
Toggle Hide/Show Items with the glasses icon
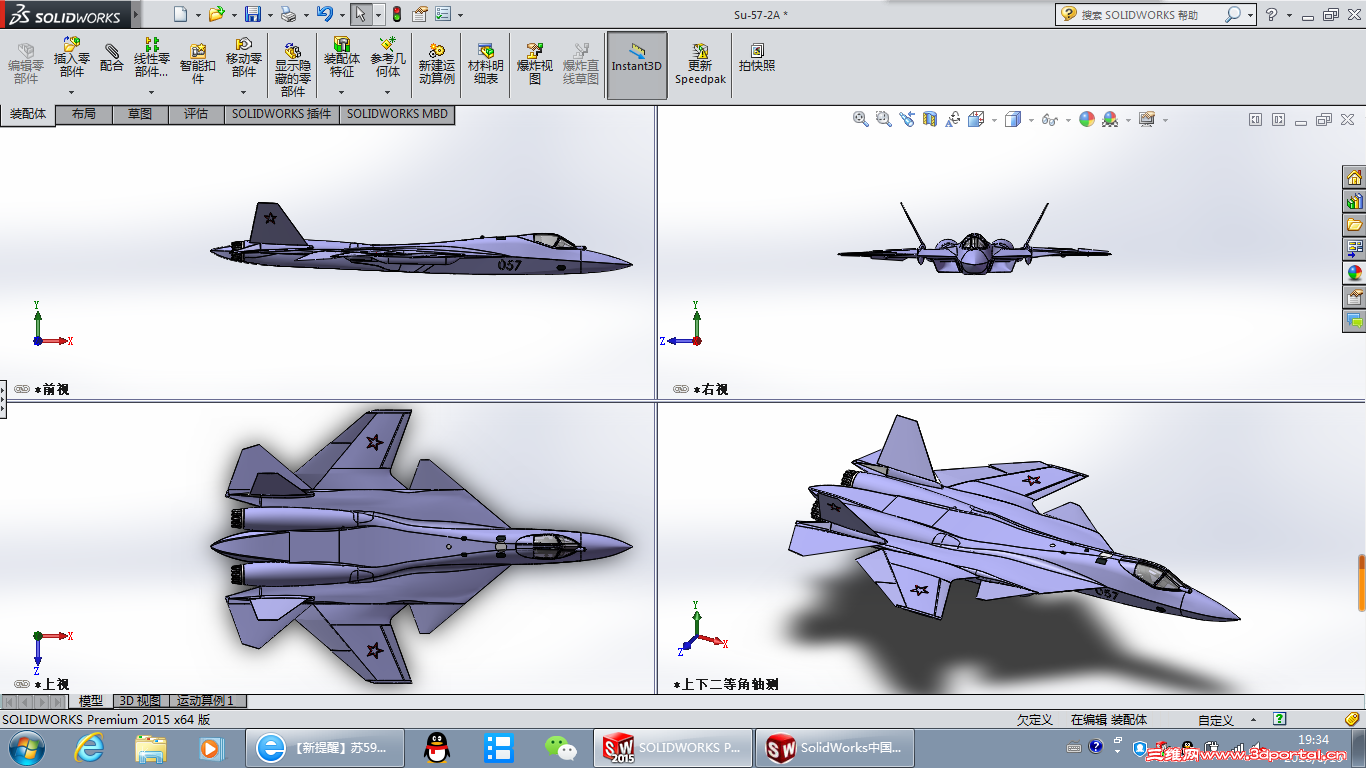tap(1048, 118)
